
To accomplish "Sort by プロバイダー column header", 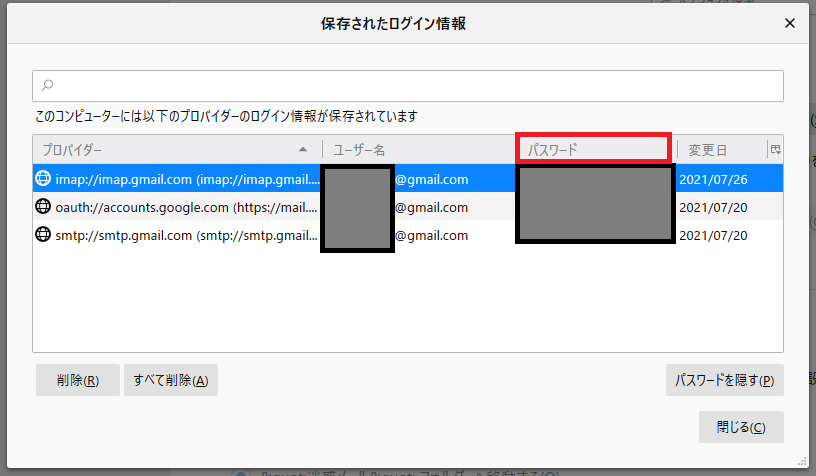I will pyautogui.click(x=177, y=150).
